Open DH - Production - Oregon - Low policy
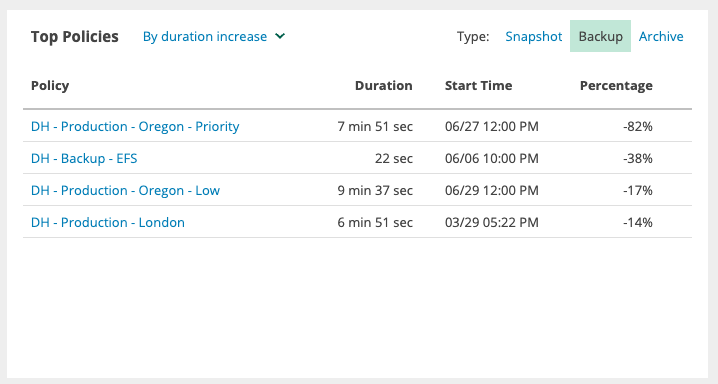Image resolution: width=718 pixels, height=384 pixels. [x=125, y=190]
